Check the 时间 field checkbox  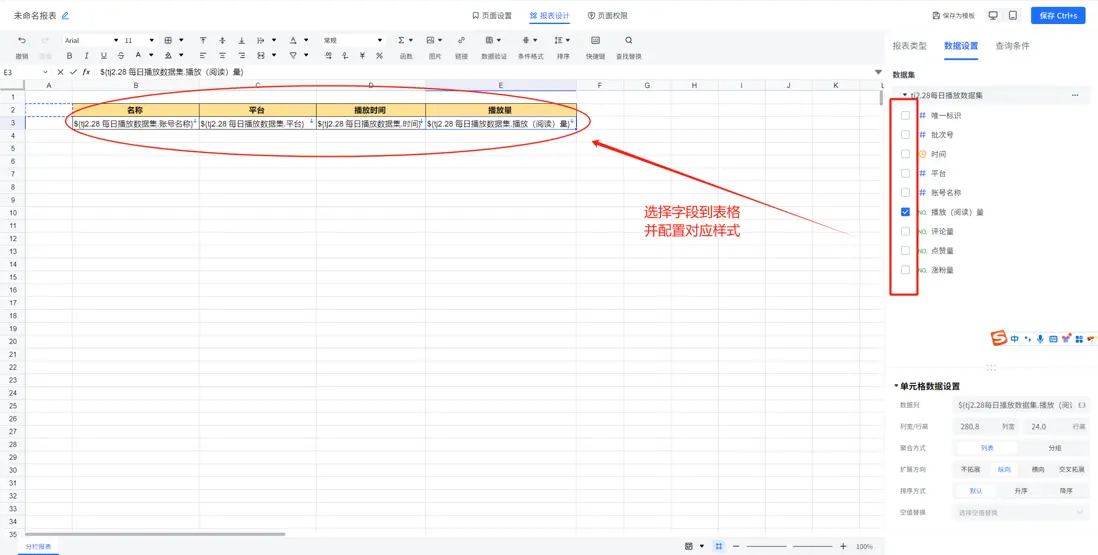pyautogui.click(x=905, y=154)
